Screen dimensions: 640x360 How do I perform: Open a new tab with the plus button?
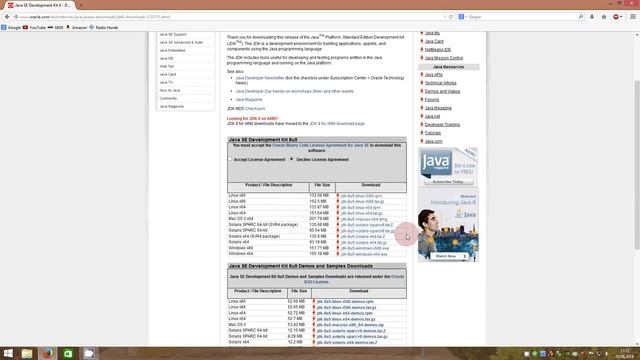[81, 5]
